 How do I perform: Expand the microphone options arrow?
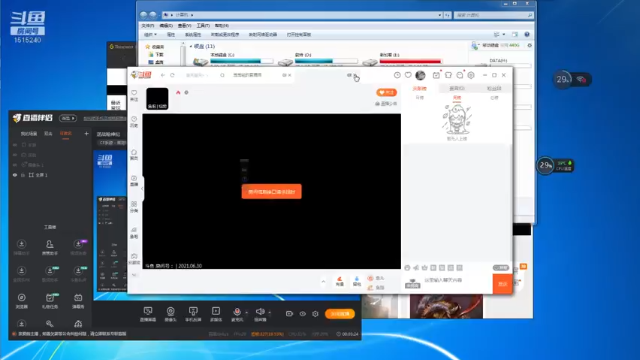(x=247, y=313)
